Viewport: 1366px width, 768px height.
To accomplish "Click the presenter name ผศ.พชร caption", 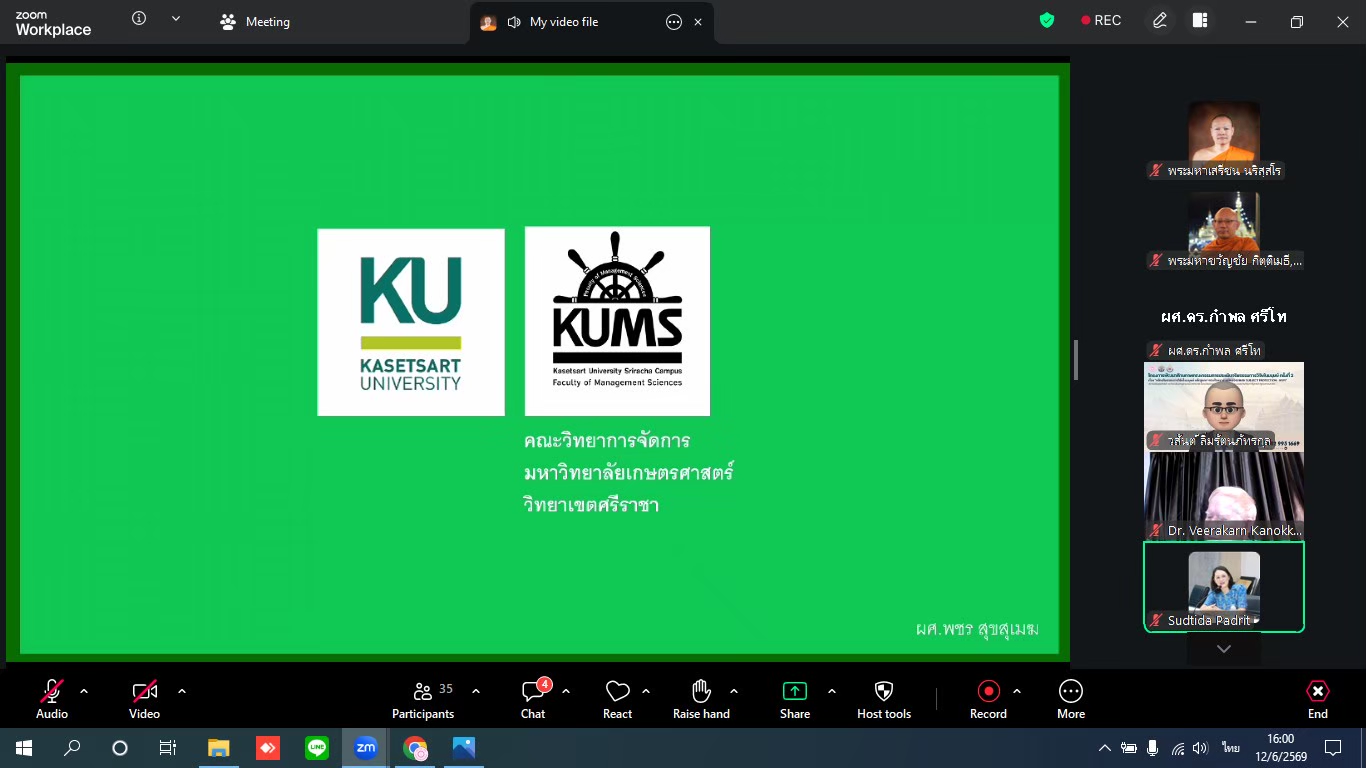I will coord(977,629).
